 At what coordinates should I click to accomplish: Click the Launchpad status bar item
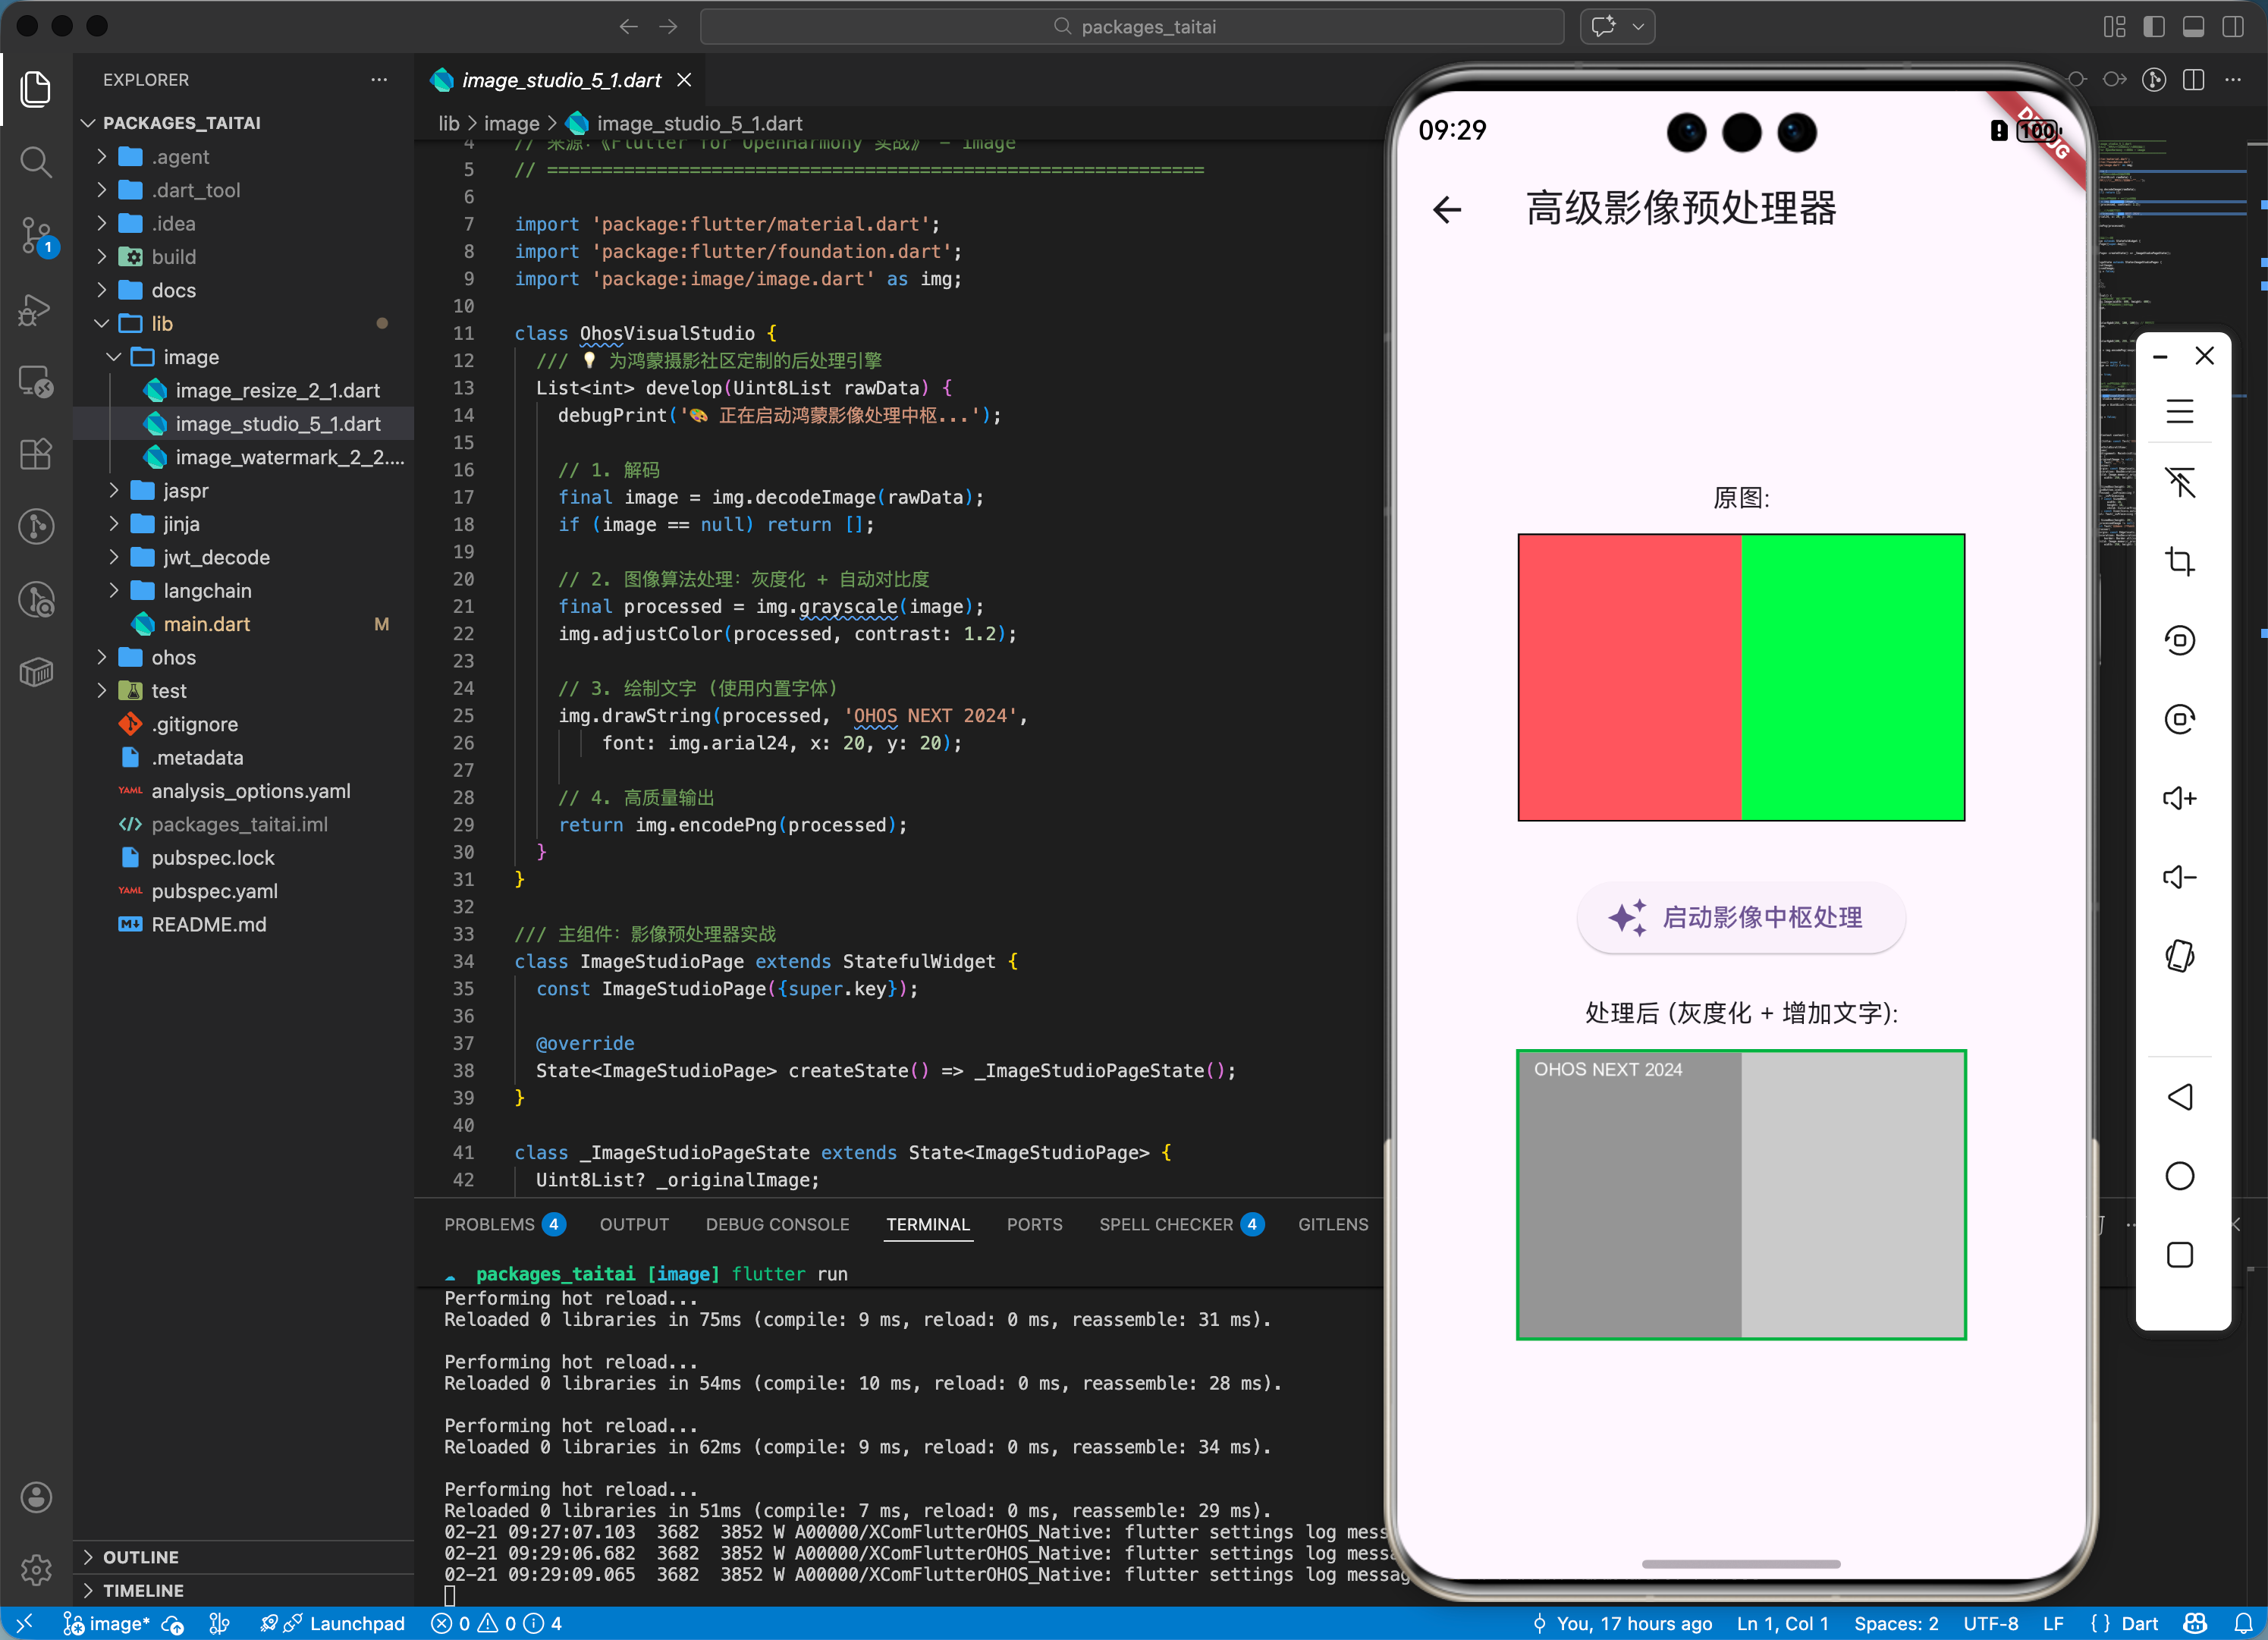[356, 1623]
